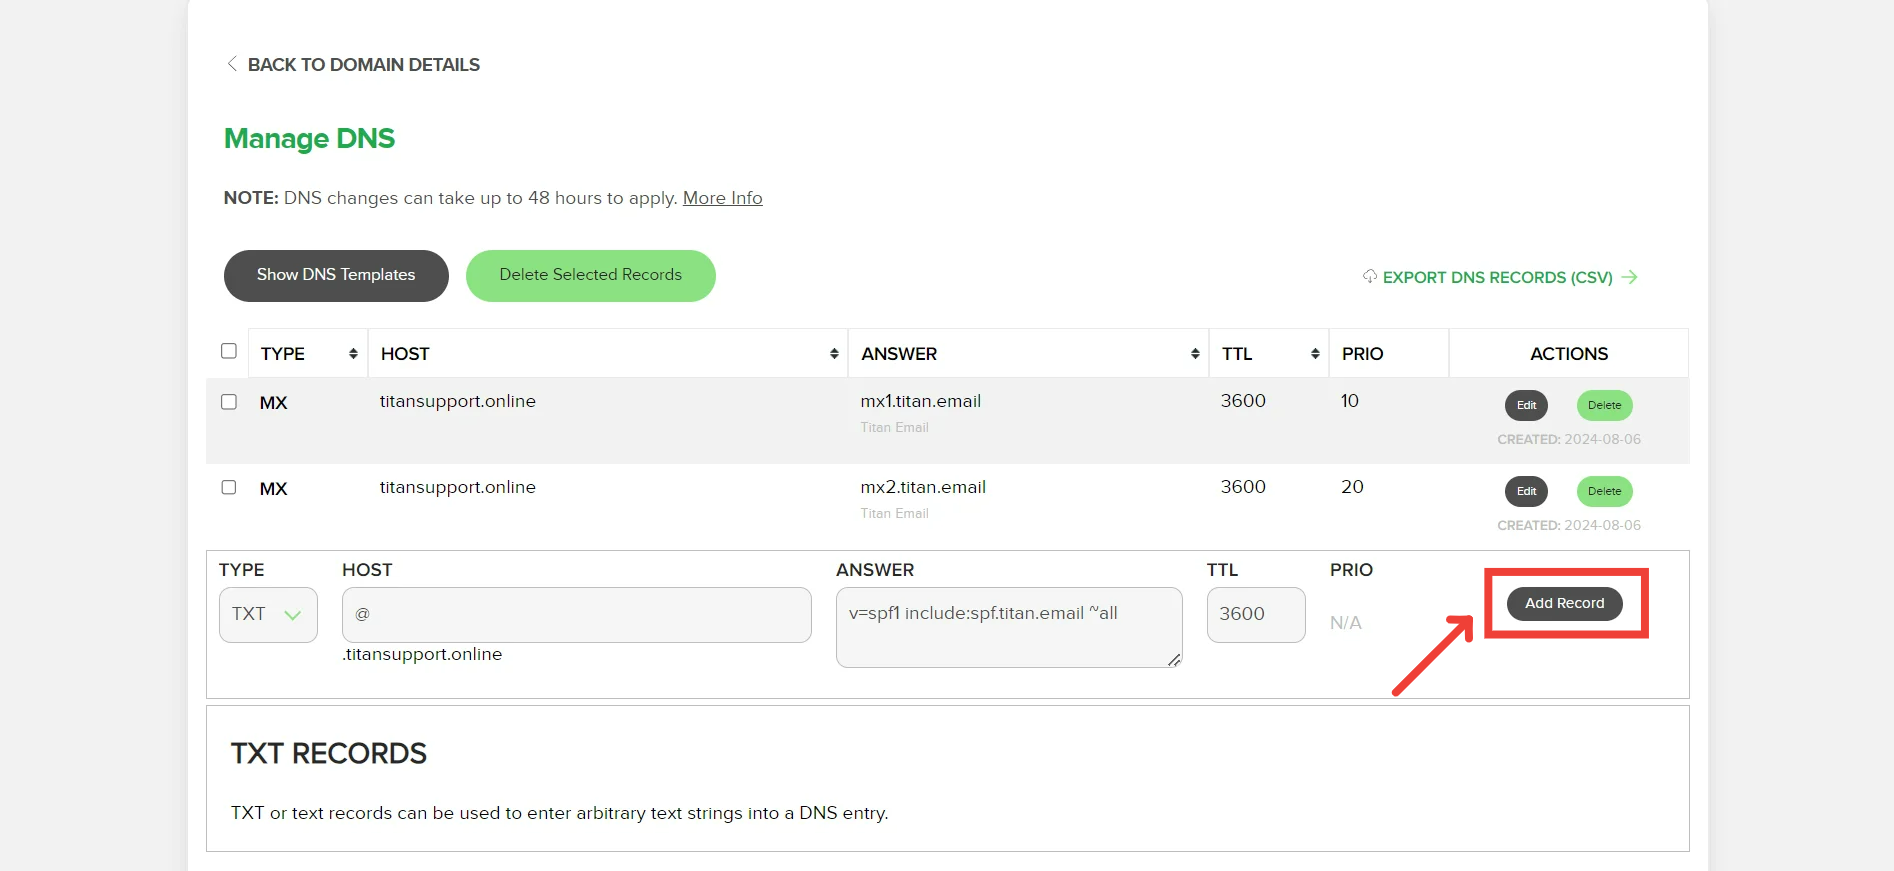Click the priority value 20
Image resolution: width=1894 pixels, height=871 pixels.
pos(1352,487)
